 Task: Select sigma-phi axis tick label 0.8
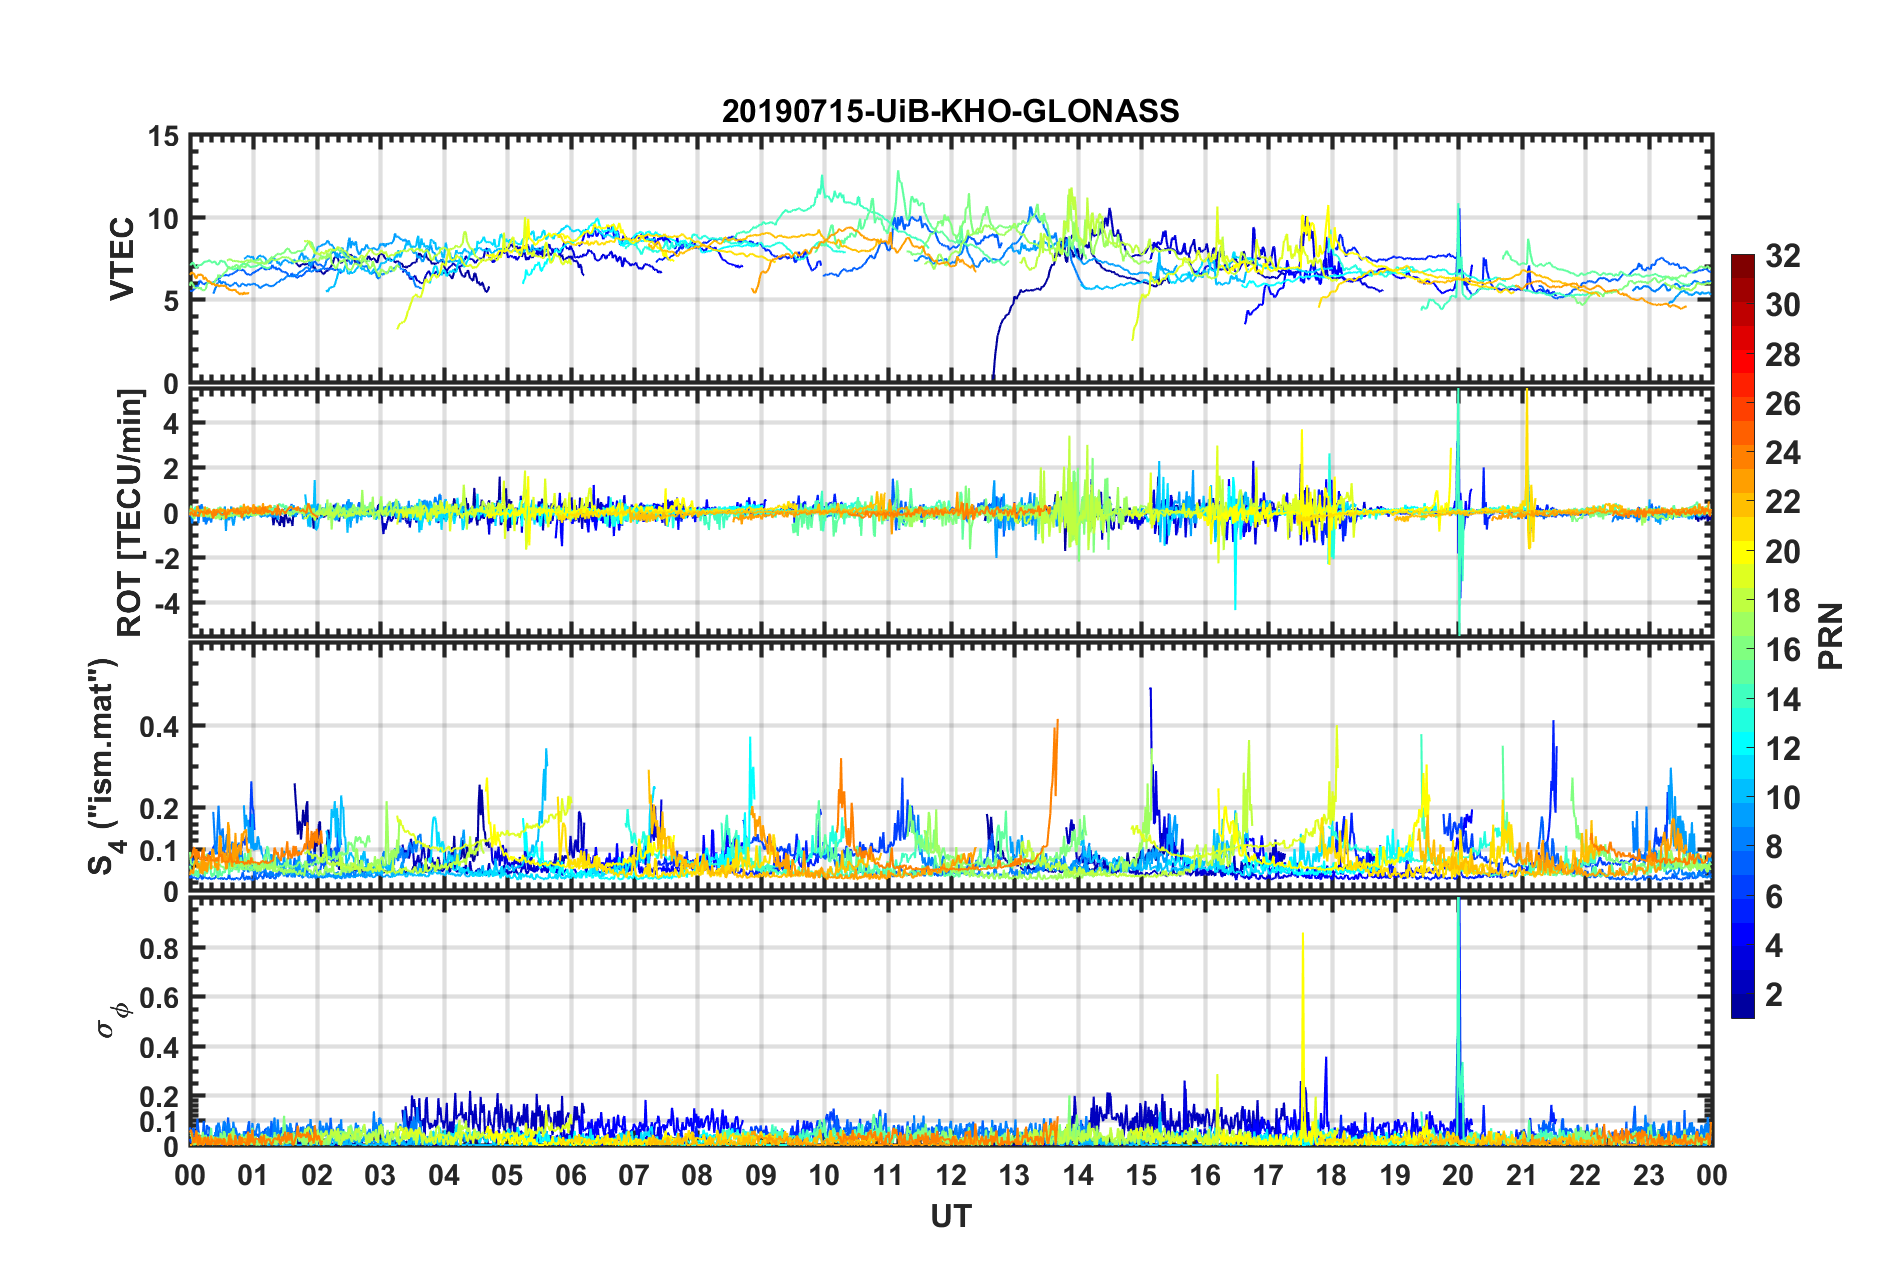tap(158, 948)
